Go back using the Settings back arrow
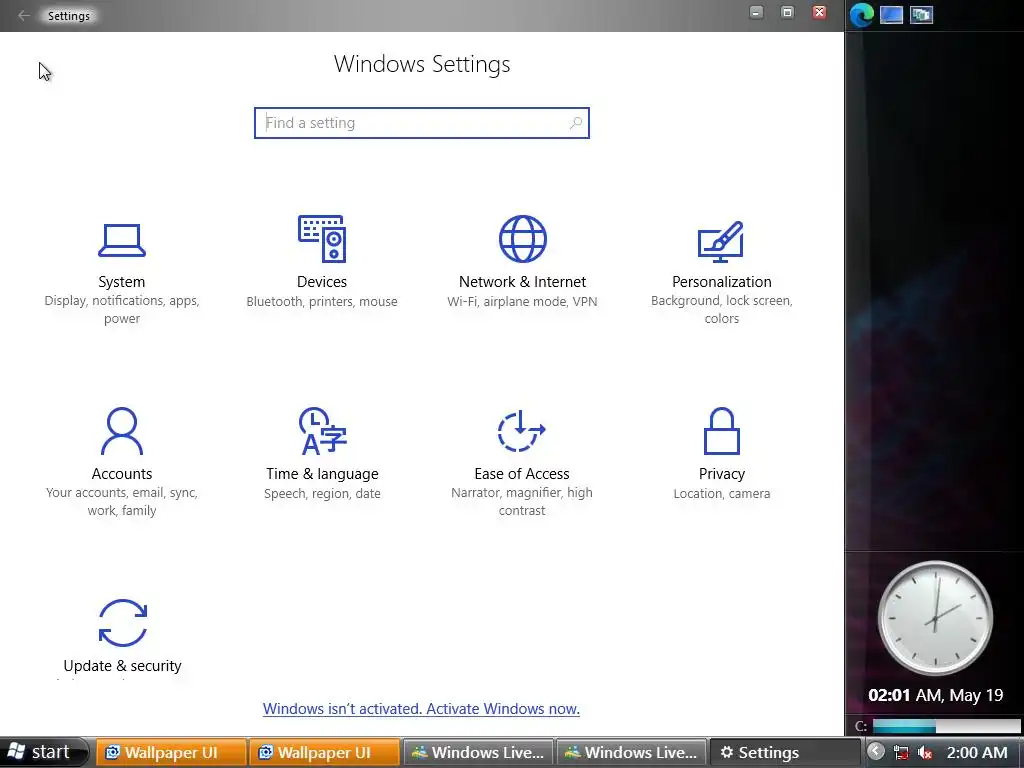 click(x=24, y=16)
